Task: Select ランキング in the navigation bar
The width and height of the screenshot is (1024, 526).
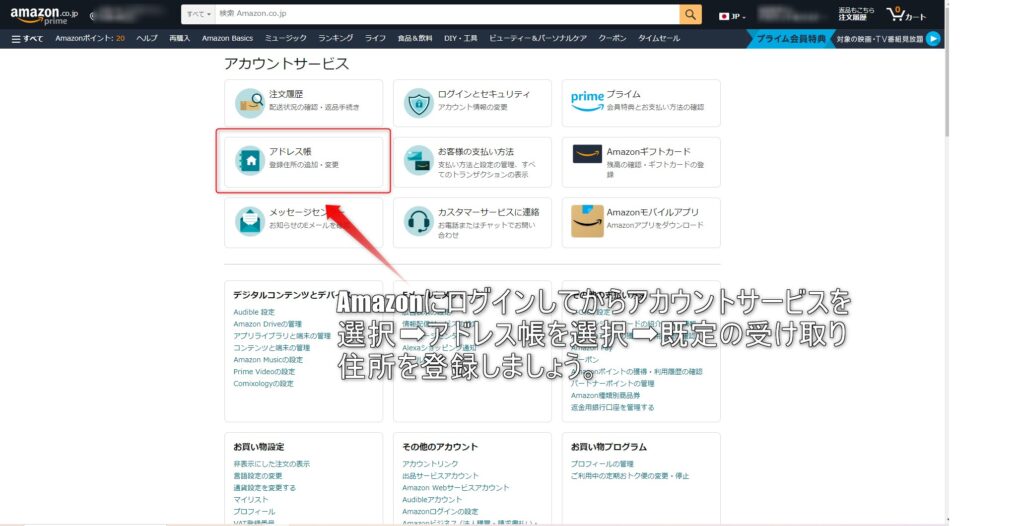Action: click(335, 38)
